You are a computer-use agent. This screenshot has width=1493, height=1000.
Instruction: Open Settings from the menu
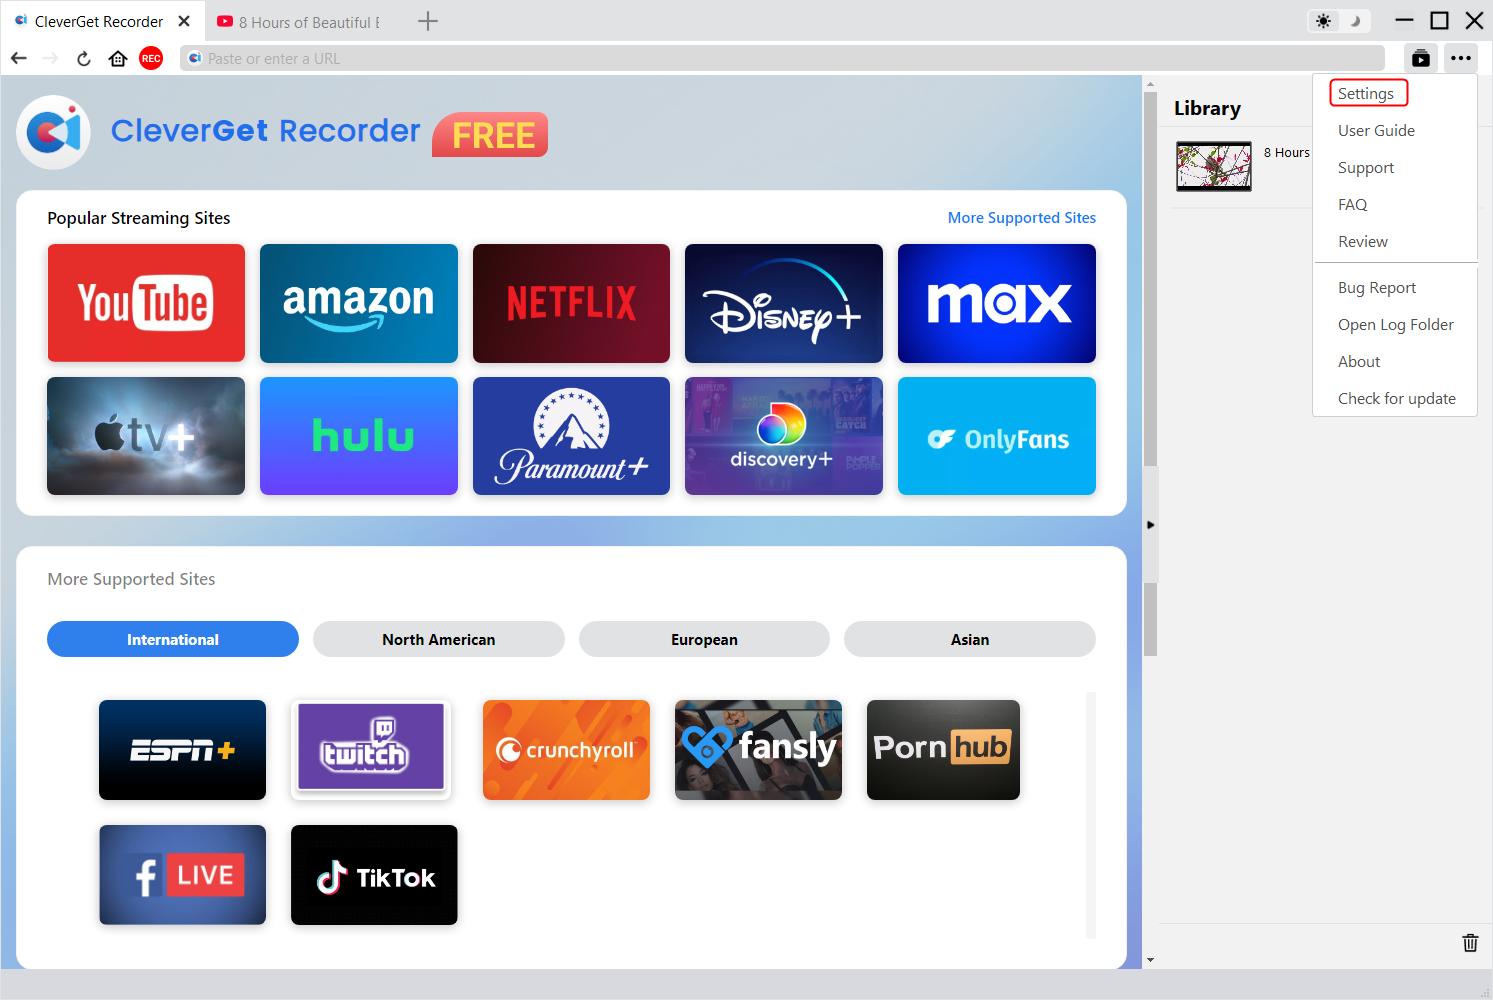1366,93
